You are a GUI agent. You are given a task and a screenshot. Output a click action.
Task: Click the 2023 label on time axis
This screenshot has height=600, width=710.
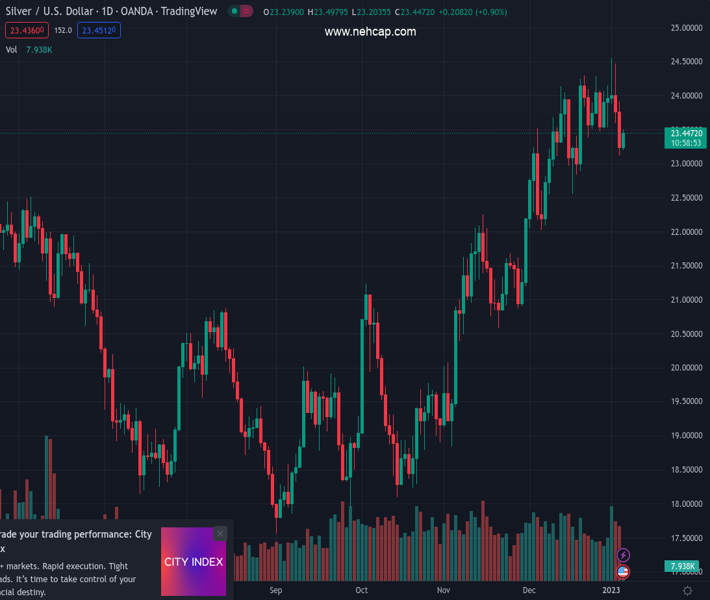coord(611,590)
